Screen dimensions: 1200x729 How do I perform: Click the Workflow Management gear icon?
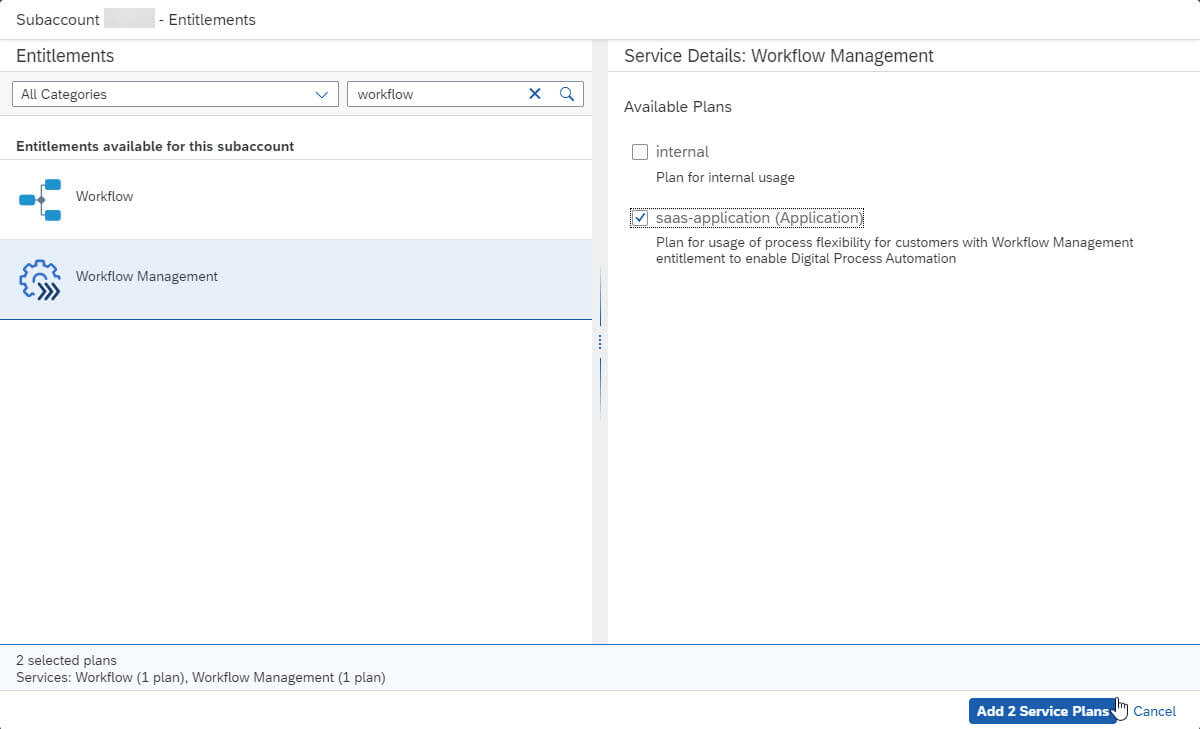(x=40, y=279)
